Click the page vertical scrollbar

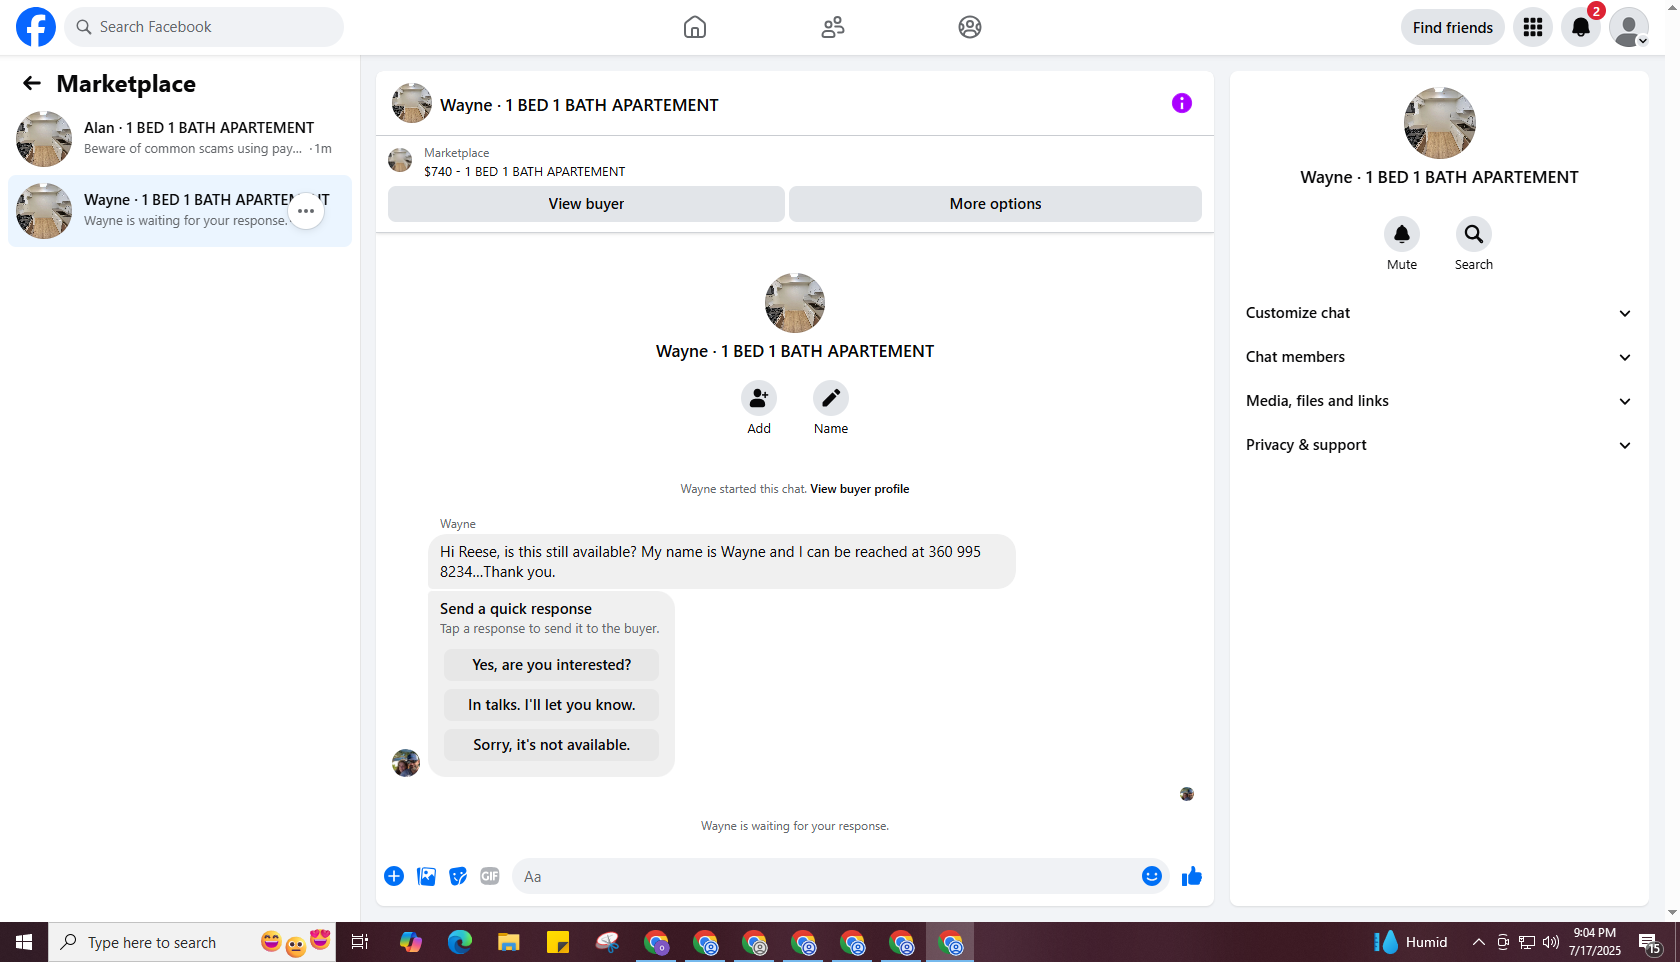(x=1672, y=460)
